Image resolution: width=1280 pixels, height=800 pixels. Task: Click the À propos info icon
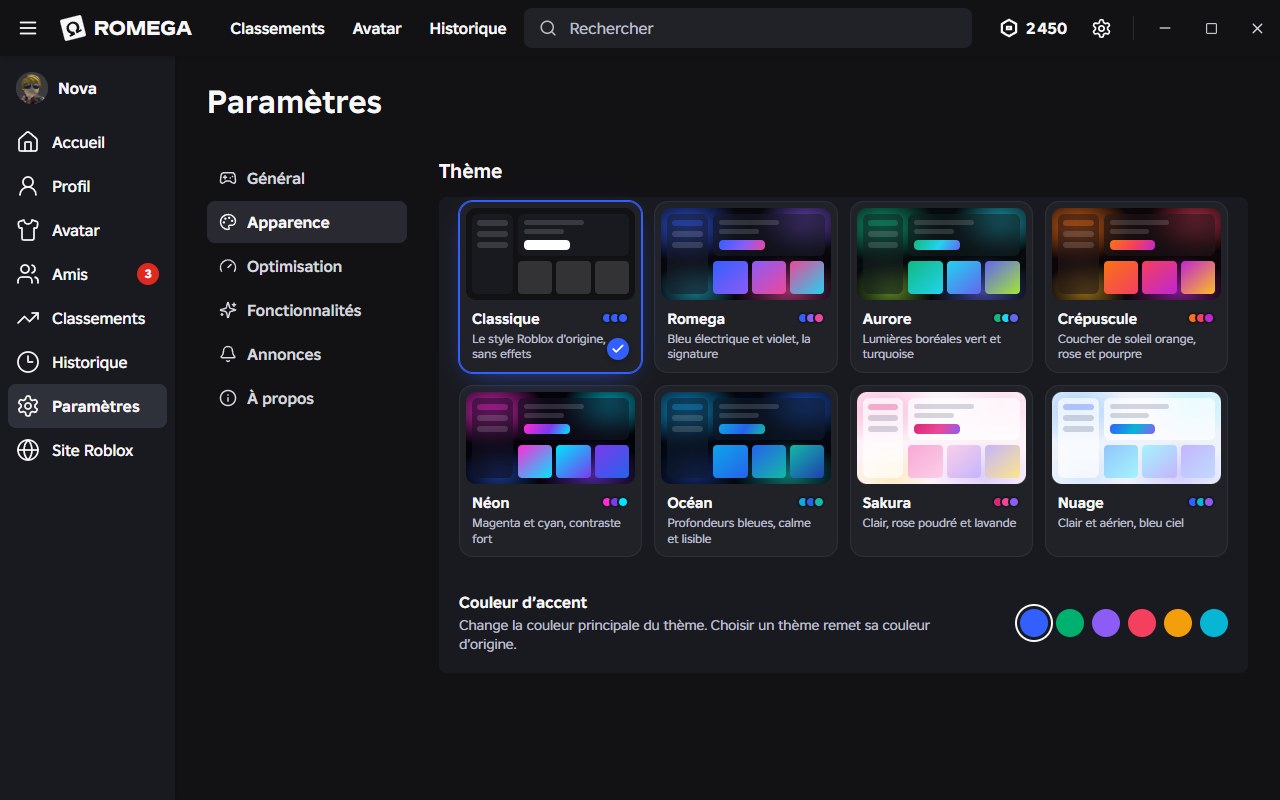tap(228, 398)
